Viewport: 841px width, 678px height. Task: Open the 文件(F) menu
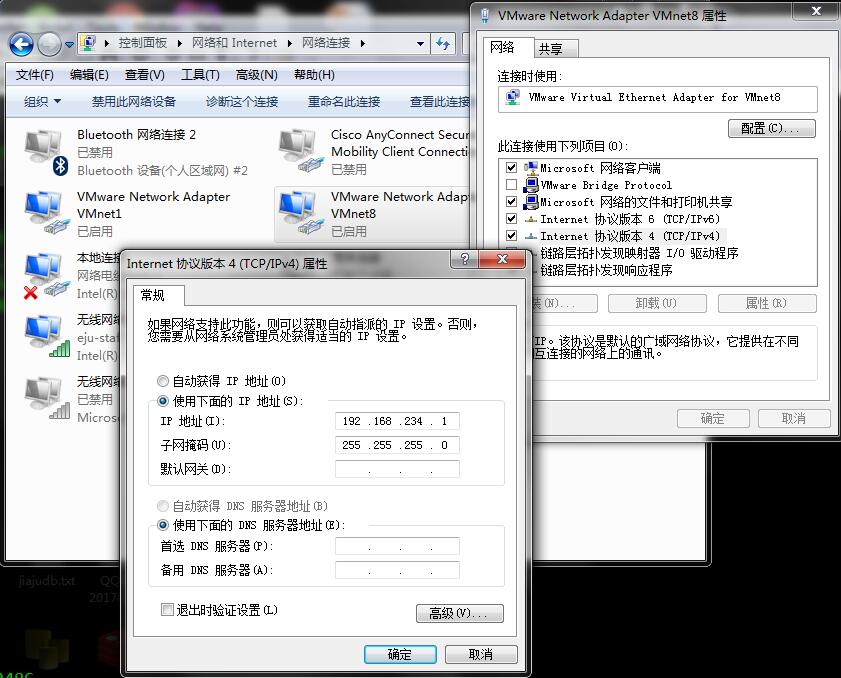pos(35,75)
